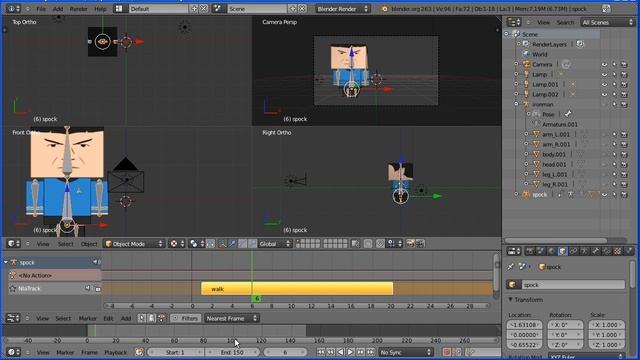The image size is (640, 360).
Task: Toggle the screen layout browse icon
Action: coord(119,9)
